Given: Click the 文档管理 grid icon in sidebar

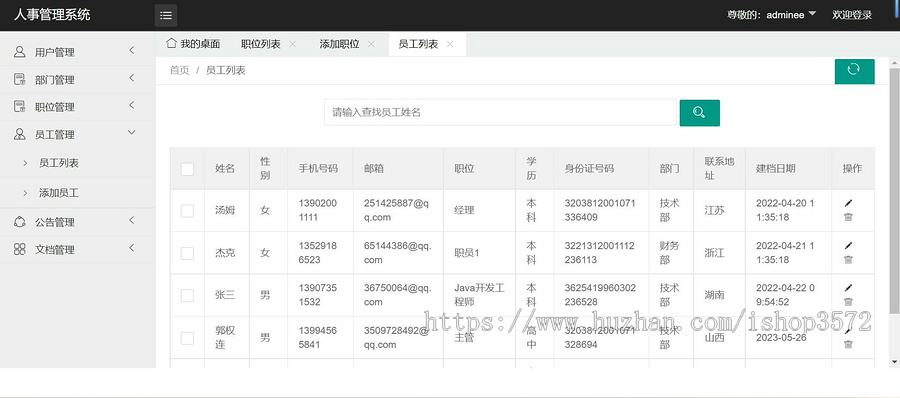Looking at the screenshot, I should tap(20, 249).
